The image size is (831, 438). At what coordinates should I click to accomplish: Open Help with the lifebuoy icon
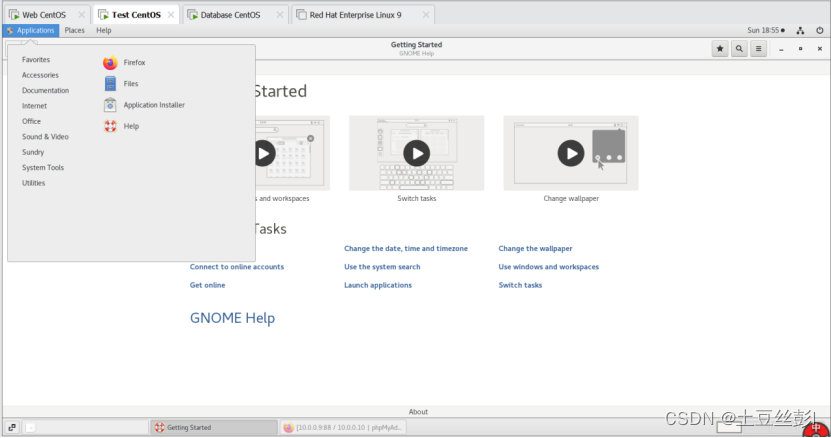(110, 126)
